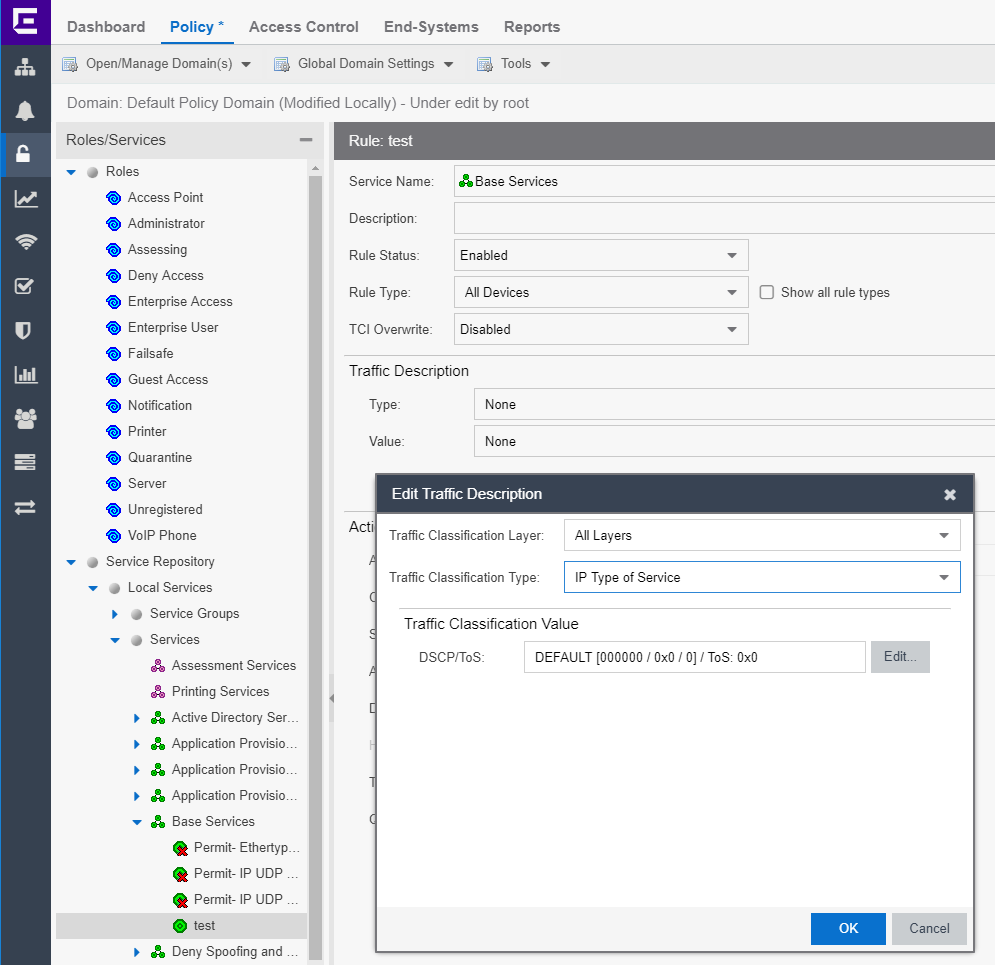
Task: Open the Traffic Classification Type dropdown
Action: [761, 577]
